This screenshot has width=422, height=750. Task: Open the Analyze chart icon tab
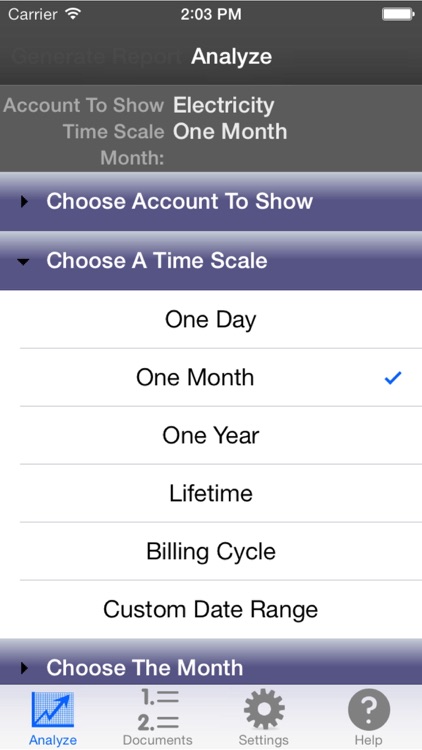(53, 710)
